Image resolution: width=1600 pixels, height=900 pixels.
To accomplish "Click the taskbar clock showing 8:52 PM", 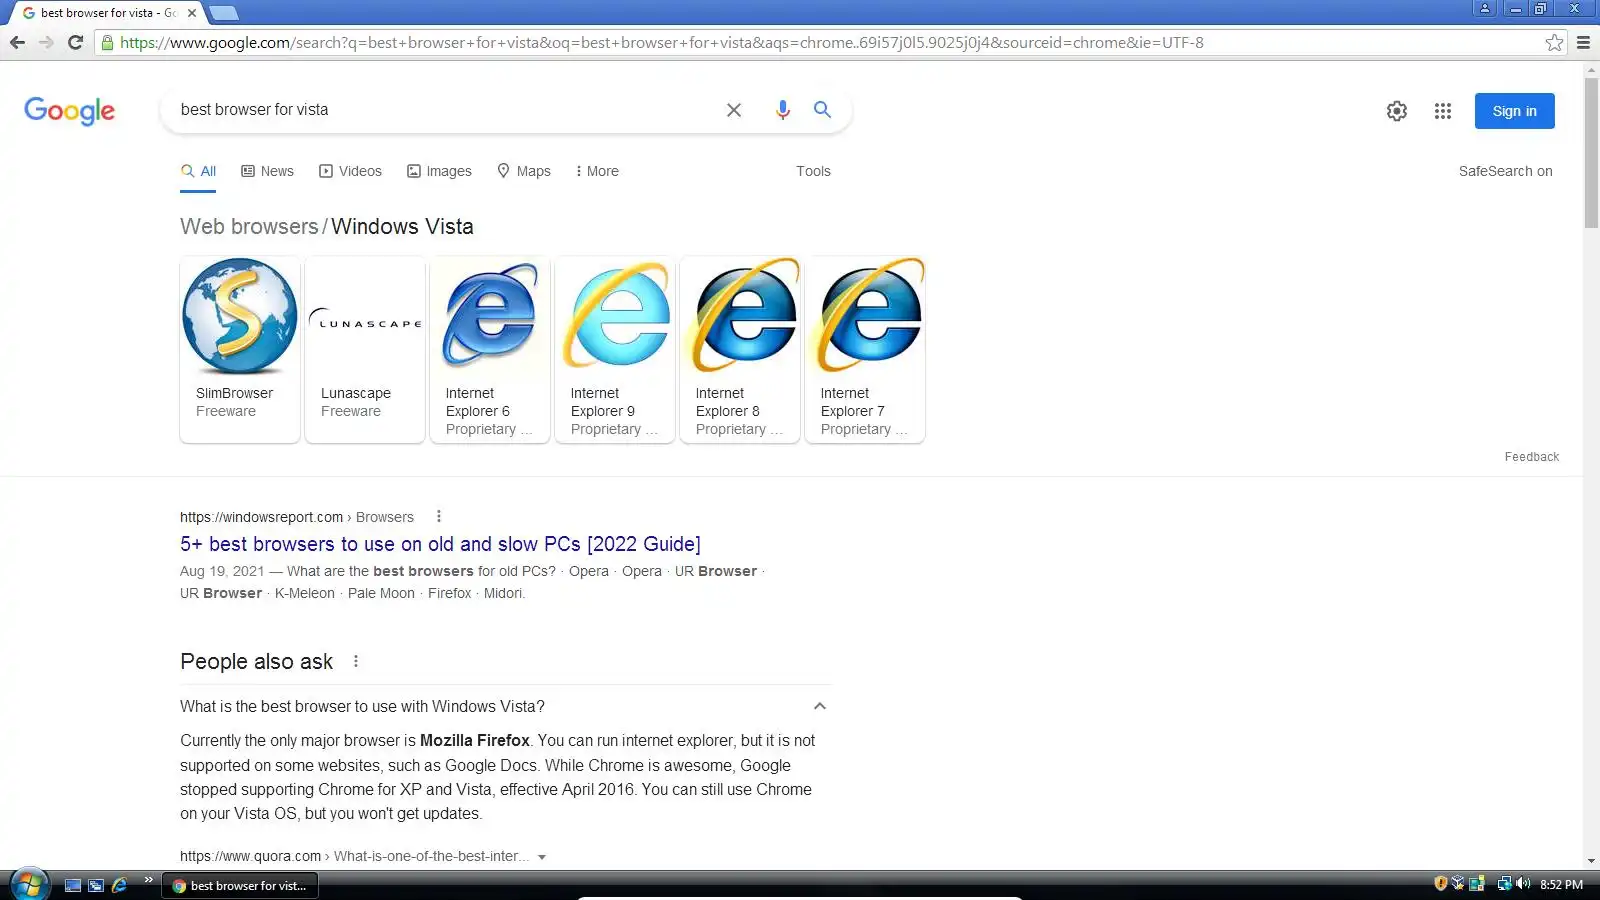I will click(x=1561, y=885).
